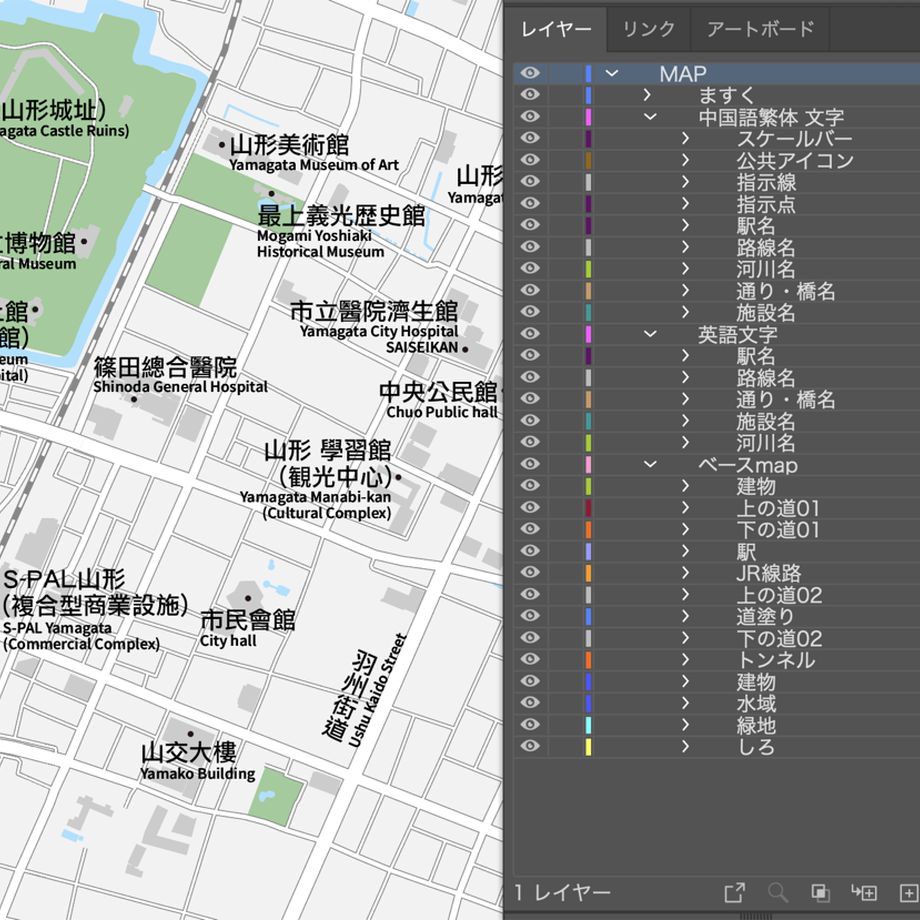Screen dimensions: 920x920
Task: Click the 市民會館 map label
Action: tap(248, 620)
